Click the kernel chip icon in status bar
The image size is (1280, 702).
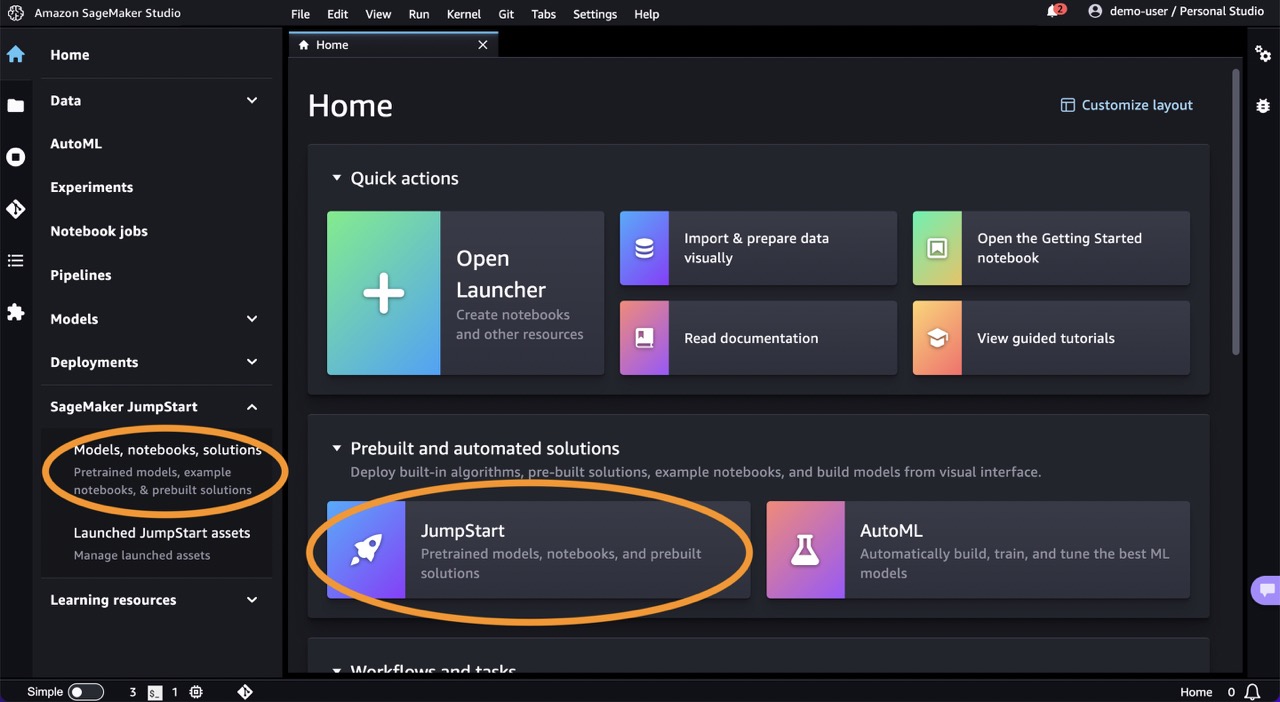[x=196, y=692]
